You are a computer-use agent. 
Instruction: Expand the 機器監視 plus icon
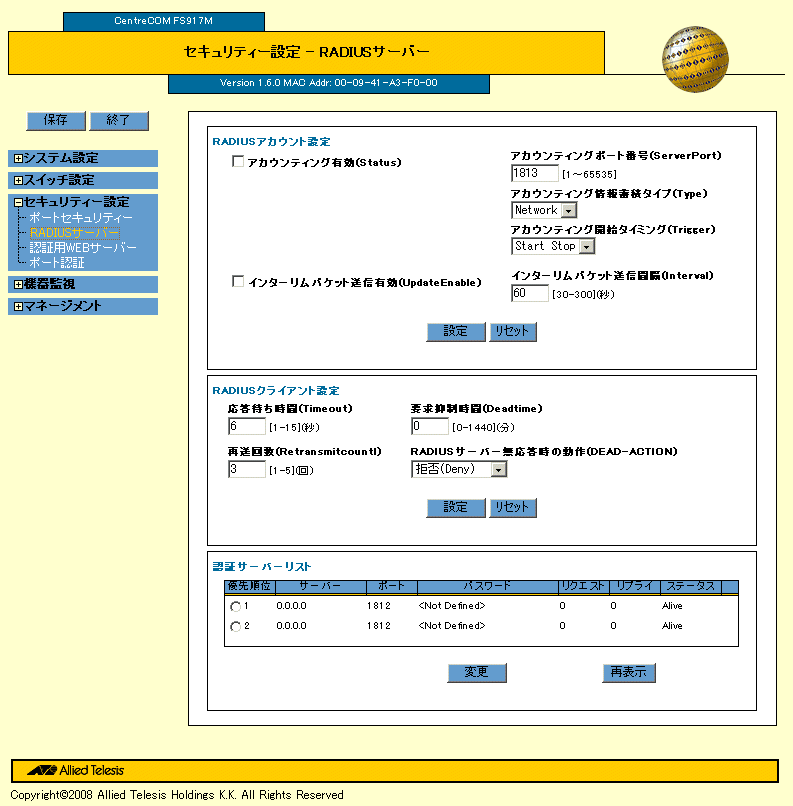(18, 285)
